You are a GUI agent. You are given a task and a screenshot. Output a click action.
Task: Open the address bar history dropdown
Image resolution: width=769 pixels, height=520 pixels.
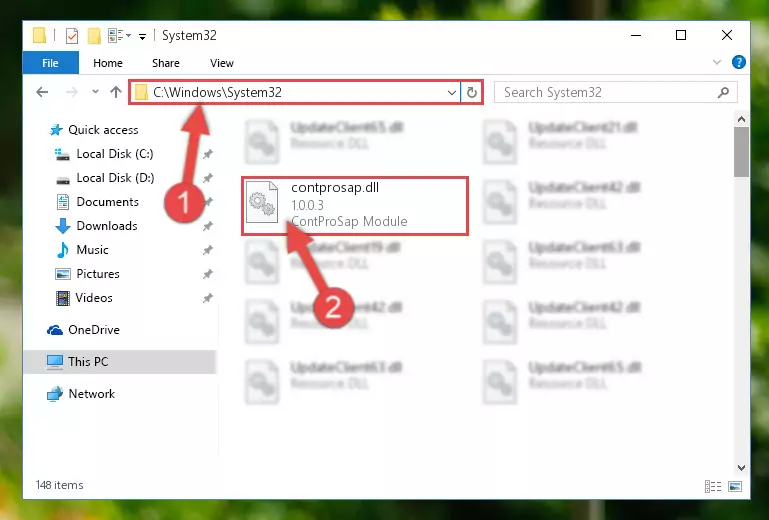(452, 92)
